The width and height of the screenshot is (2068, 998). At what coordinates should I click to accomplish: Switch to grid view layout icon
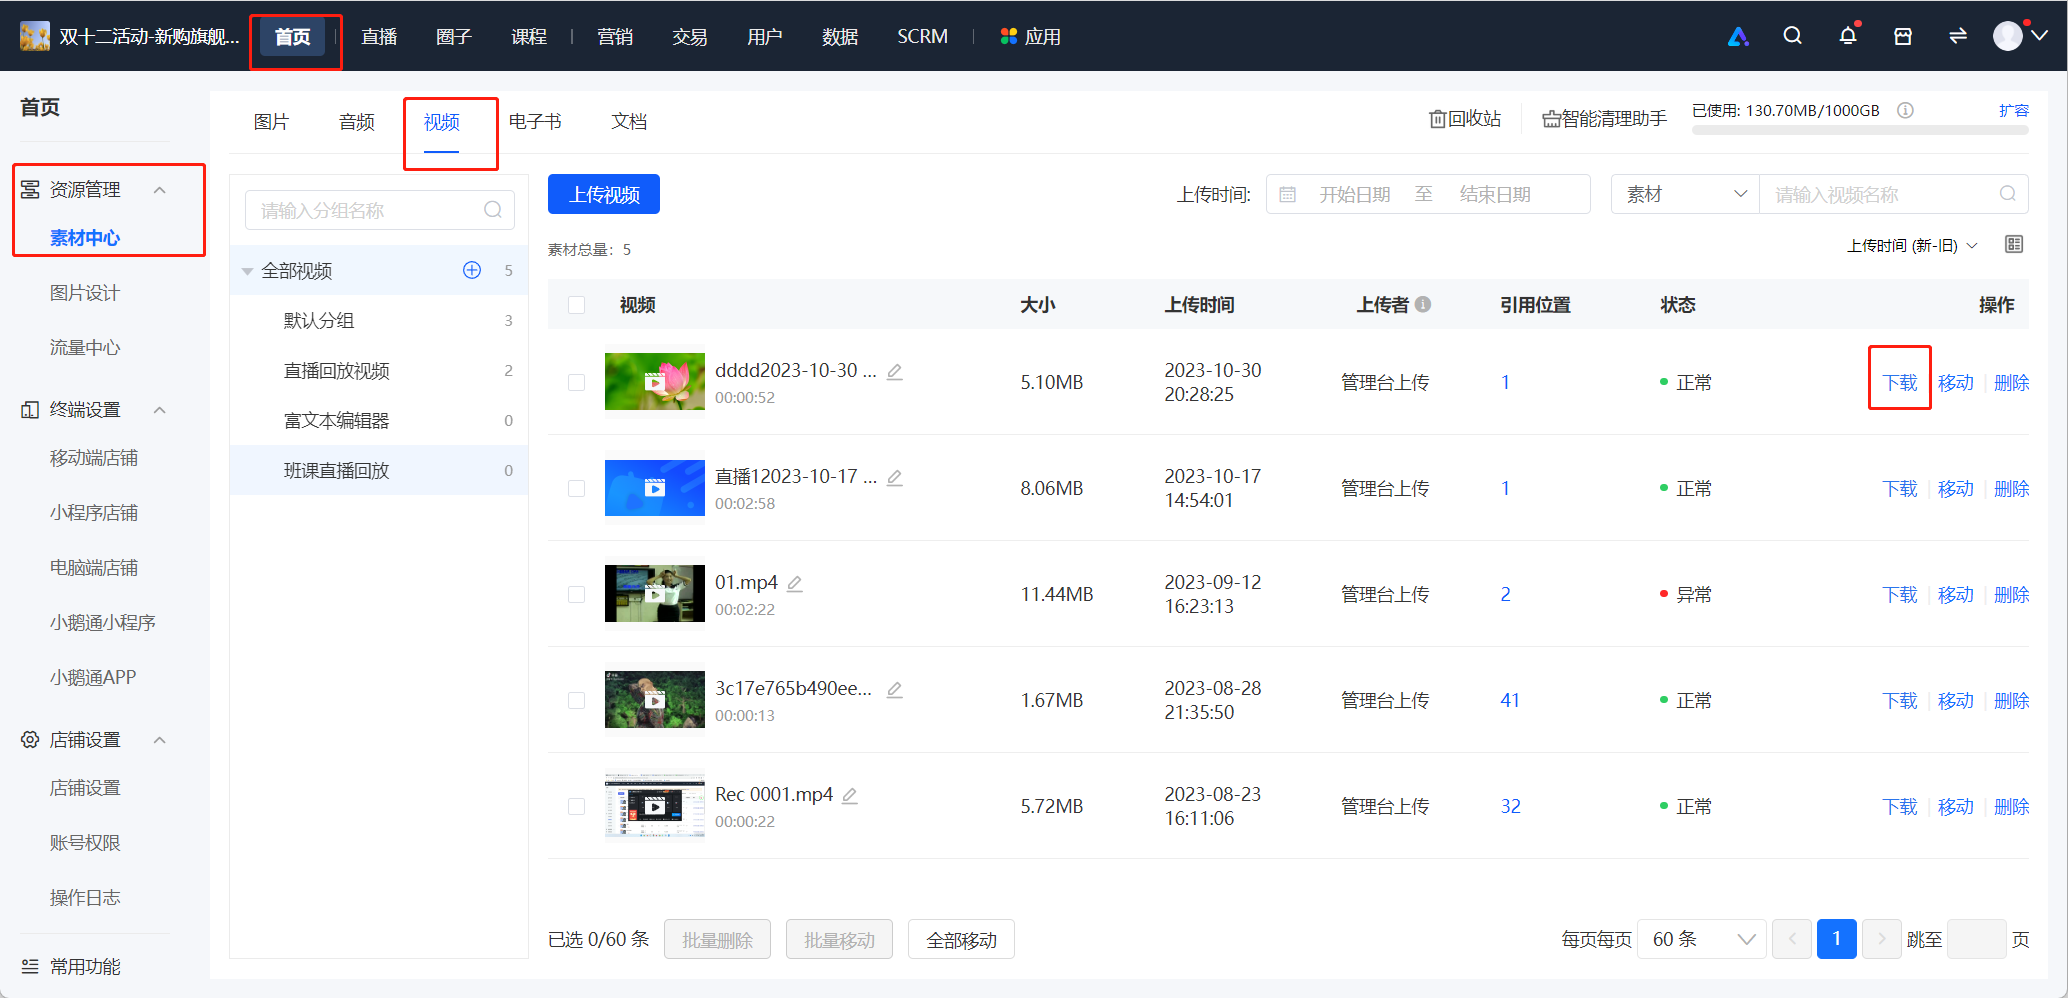(x=2014, y=244)
